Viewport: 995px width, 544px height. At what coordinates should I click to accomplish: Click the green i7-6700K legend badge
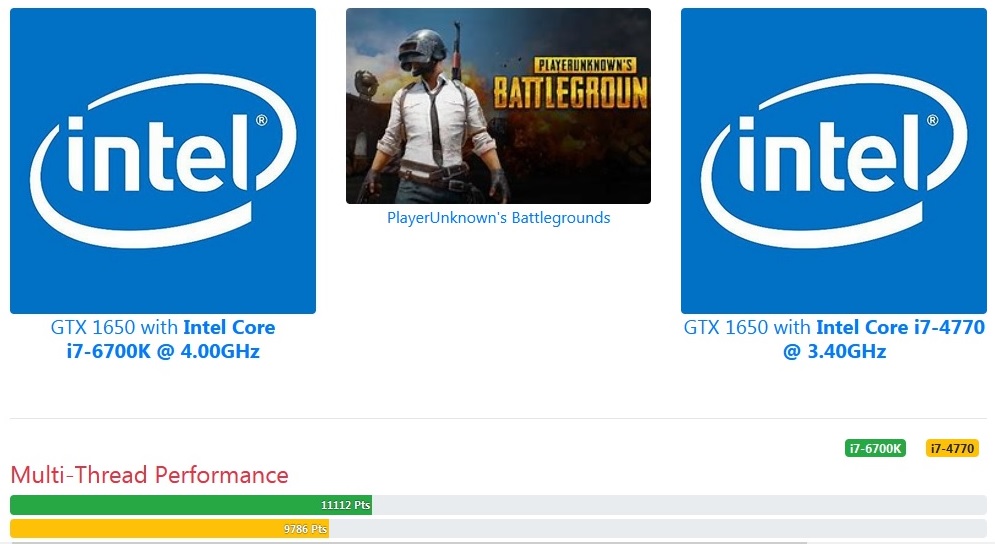tap(875, 448)
